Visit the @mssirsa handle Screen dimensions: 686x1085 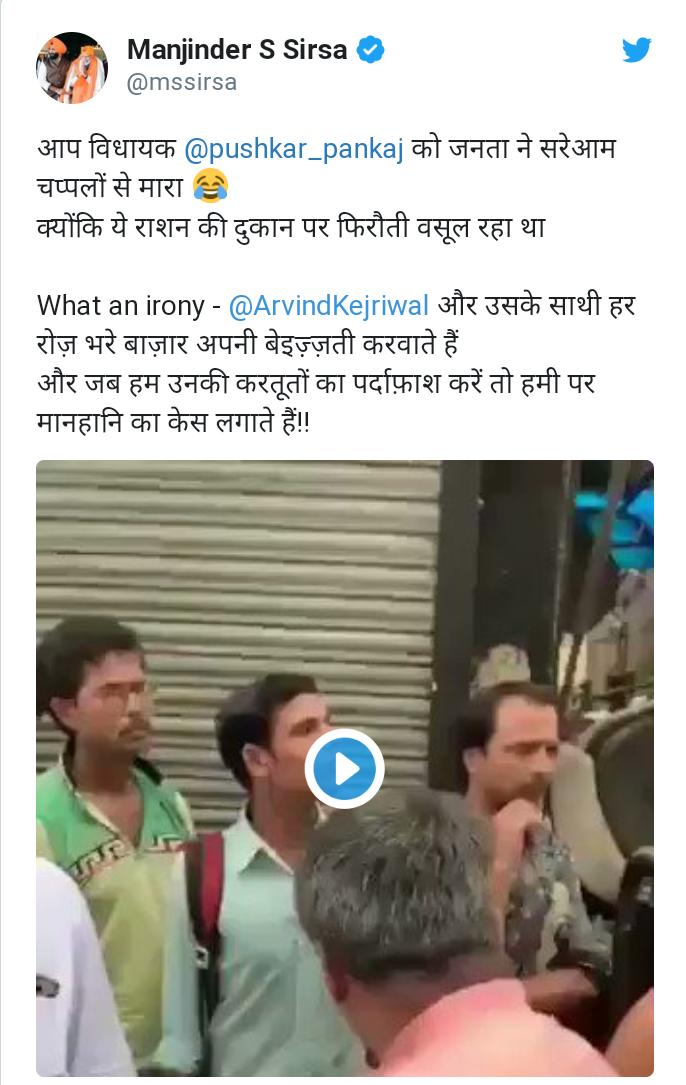(181, 82)
